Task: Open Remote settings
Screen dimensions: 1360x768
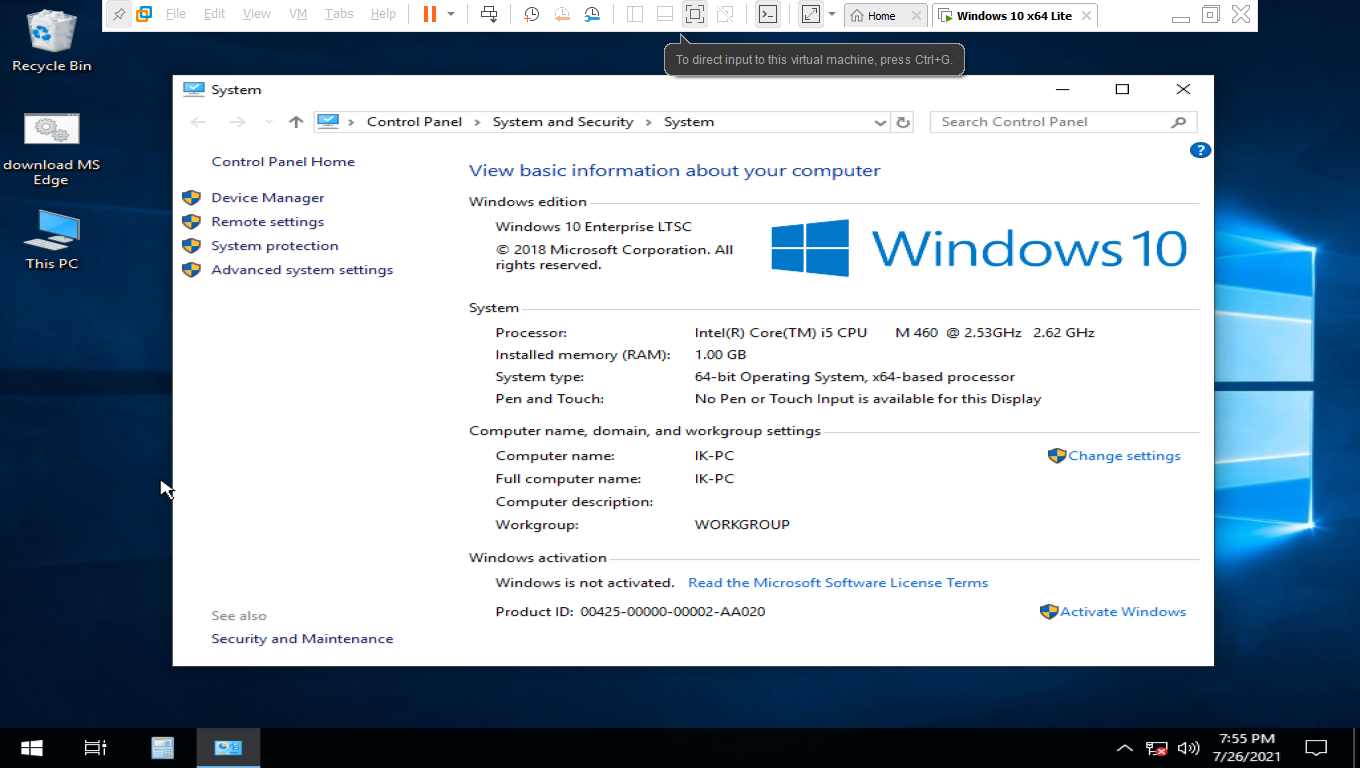Action: (267, 222)
